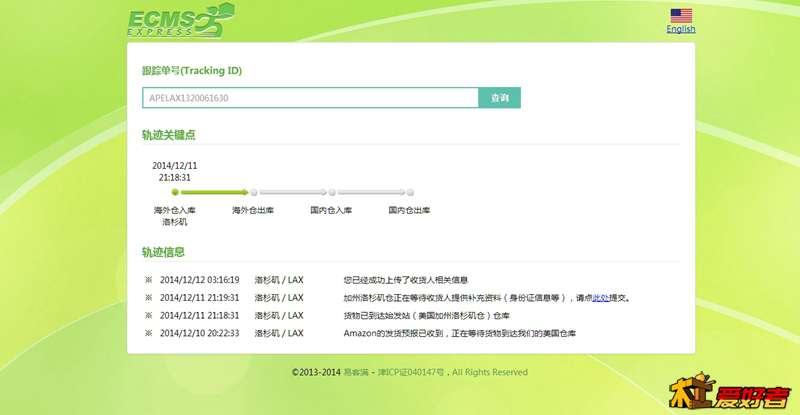Click the 易客满 footer link
This screenshot has height=415, width=800.
[x=355, y=372]
